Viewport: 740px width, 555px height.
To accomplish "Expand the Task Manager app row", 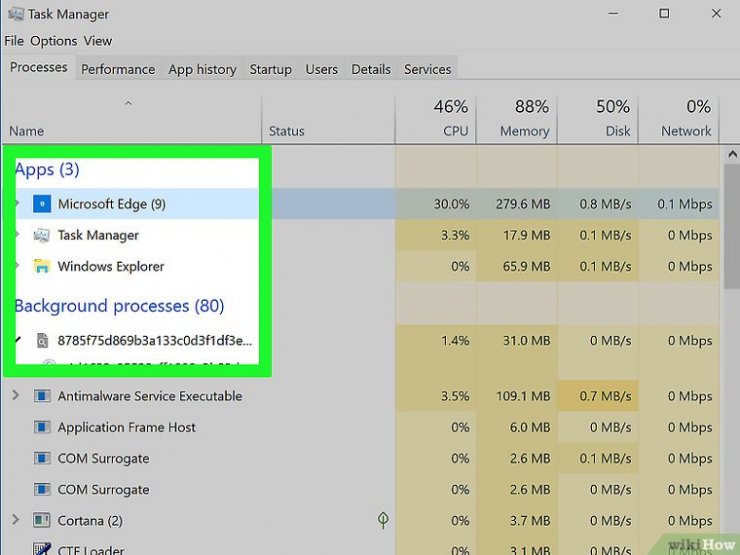I will click(17, 235).
